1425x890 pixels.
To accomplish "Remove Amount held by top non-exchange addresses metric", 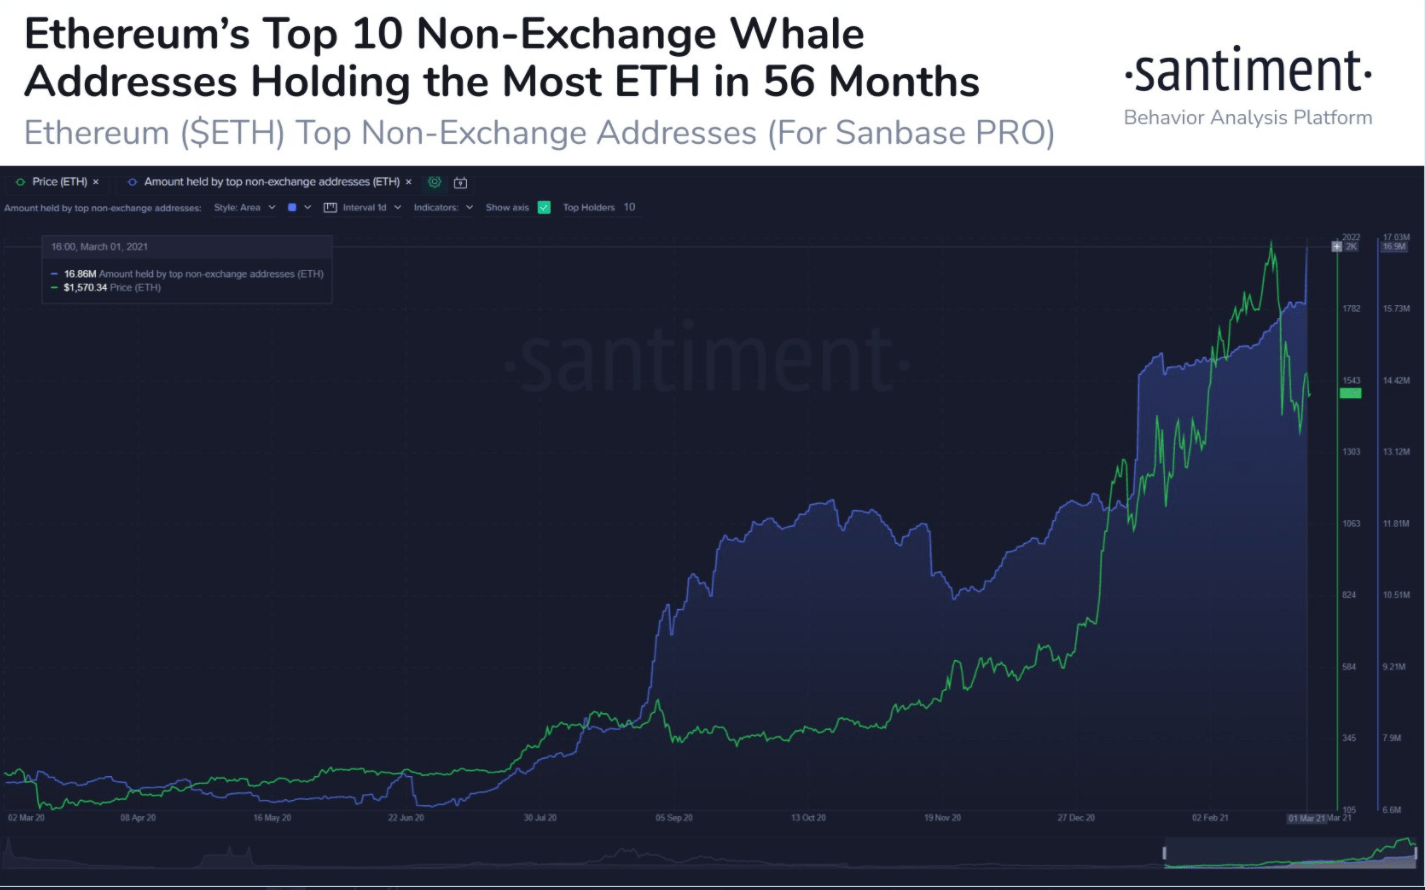I will 408,182.
